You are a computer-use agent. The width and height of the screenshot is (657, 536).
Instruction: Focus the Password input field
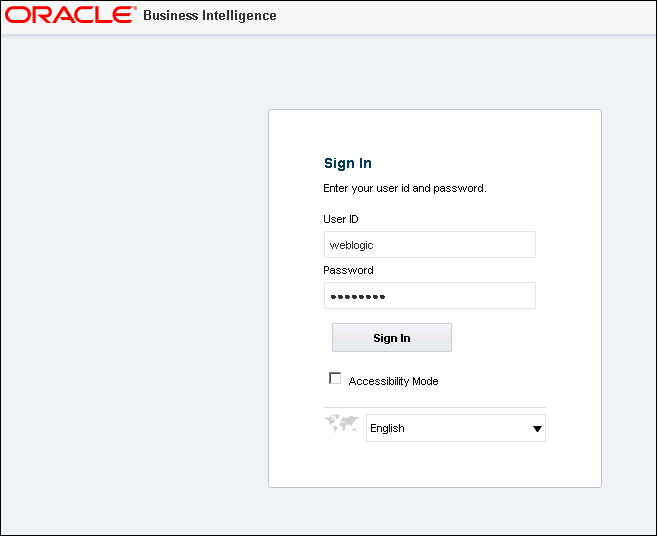pyautogui.click(x=429, y=296)
